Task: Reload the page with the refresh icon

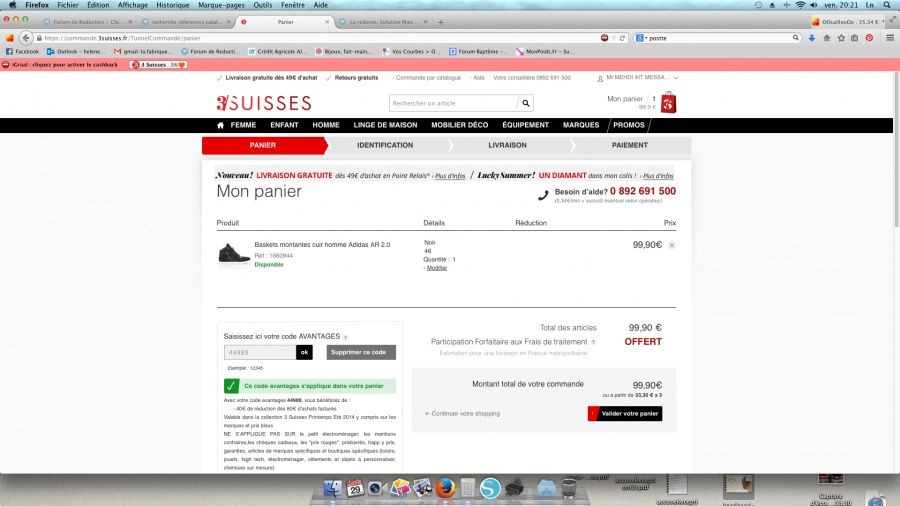Action: pyautogui.click(x=622, y=38)
